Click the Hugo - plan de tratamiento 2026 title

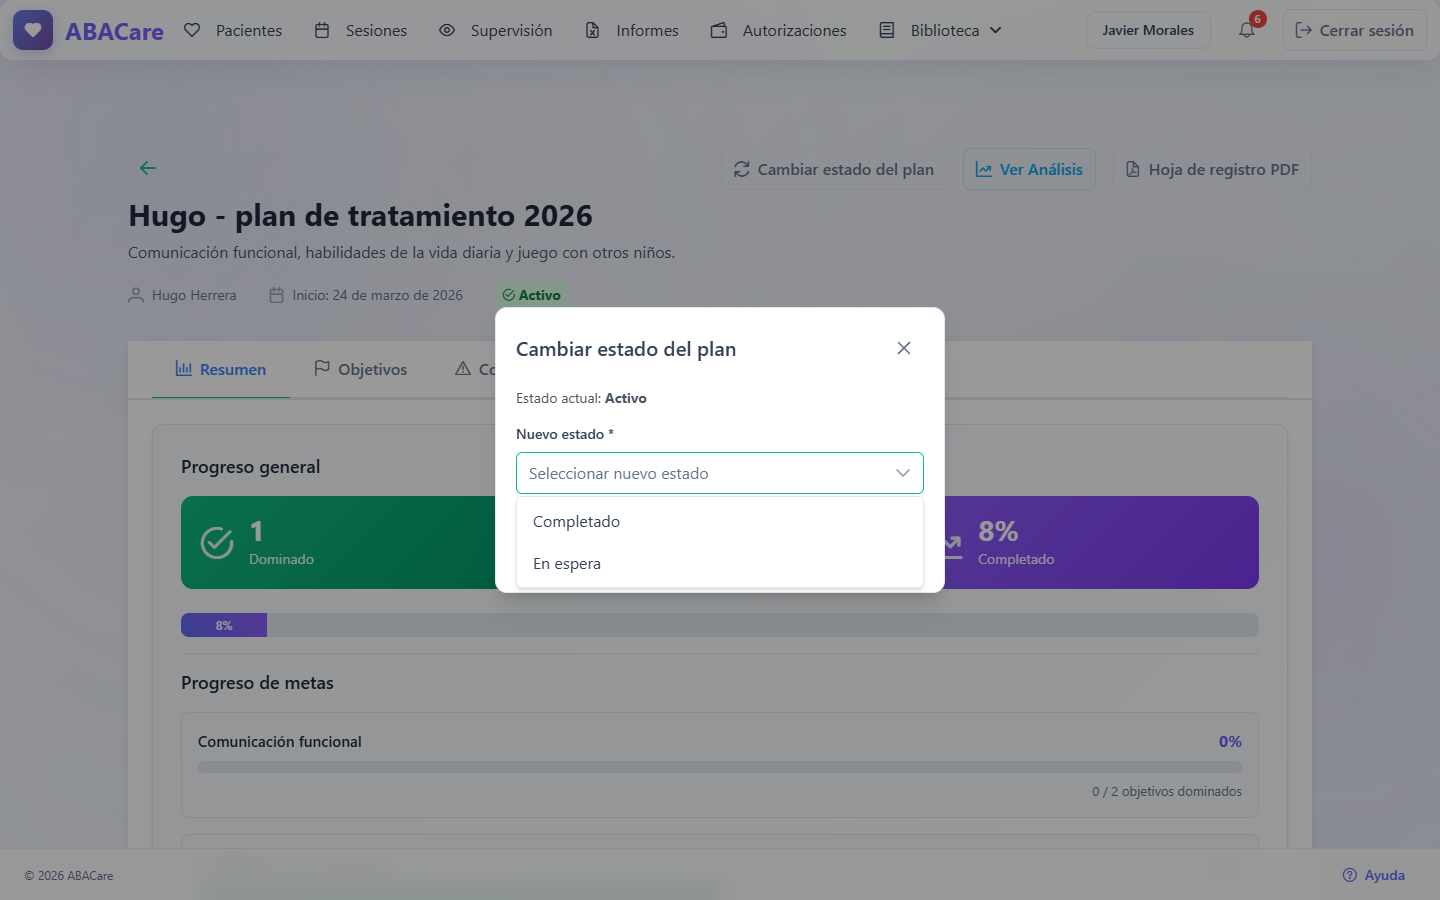[360, 216]
